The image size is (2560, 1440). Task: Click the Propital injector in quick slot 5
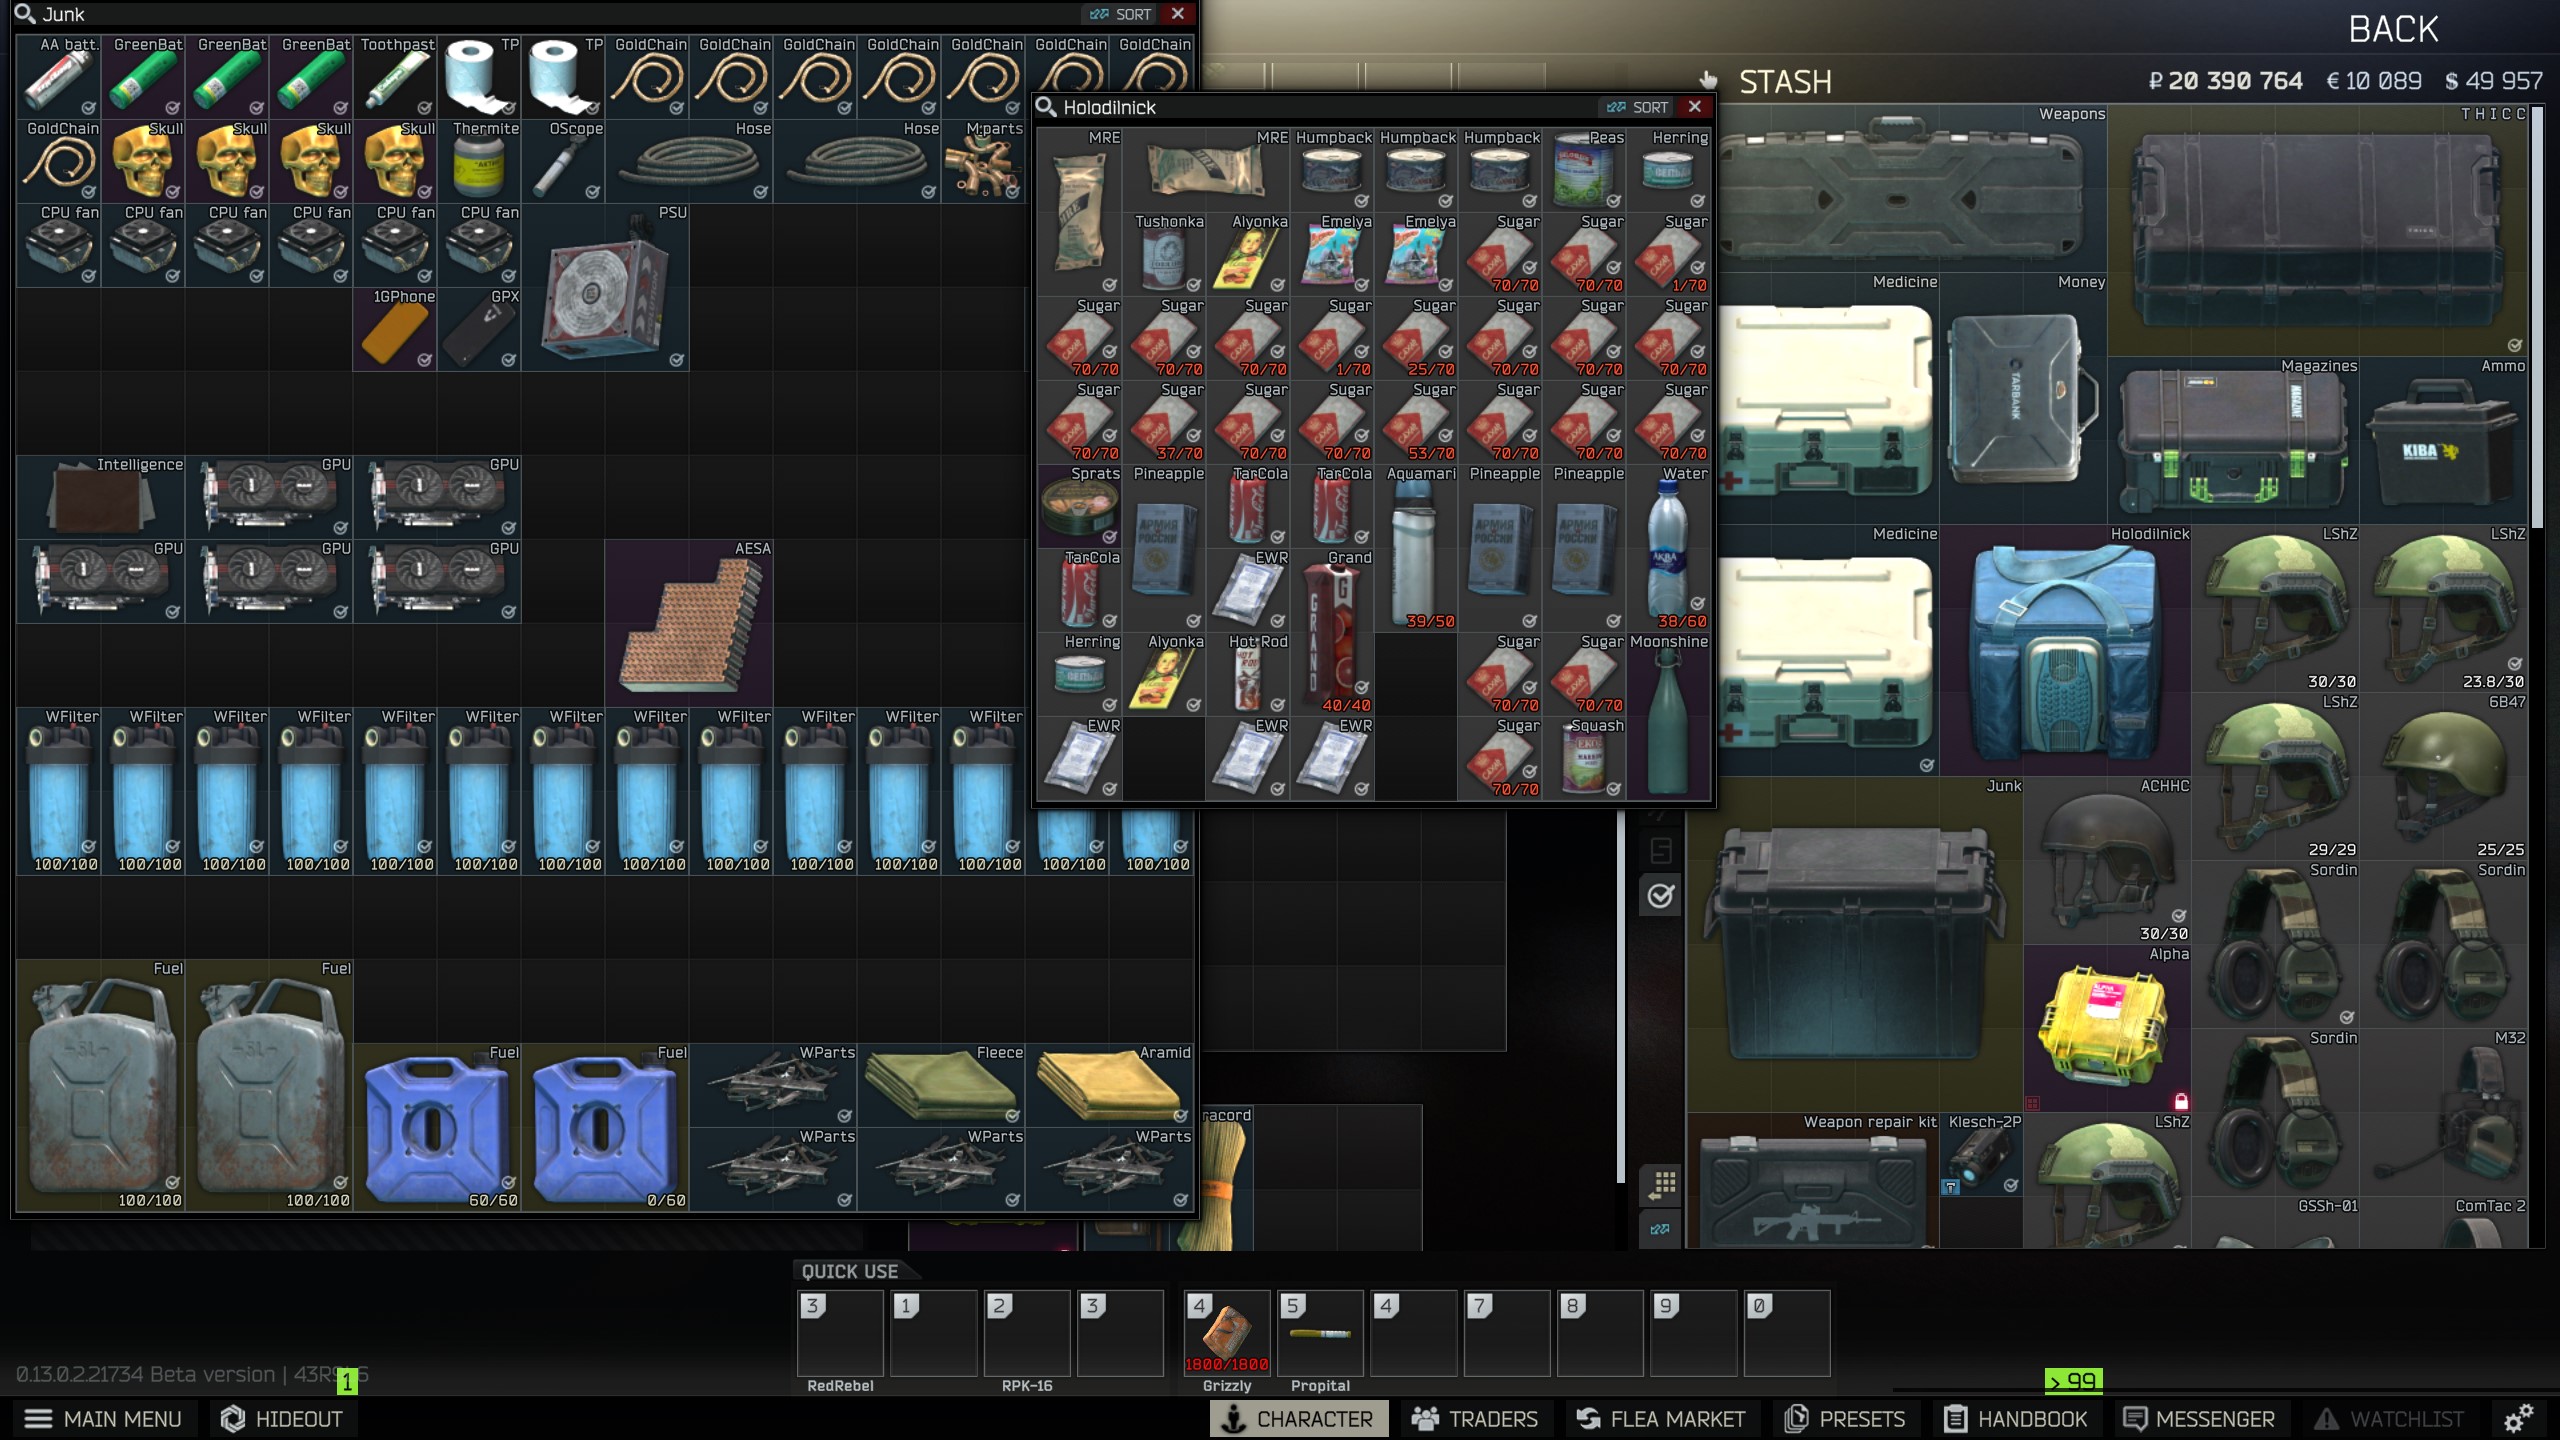[1320, 1333]
